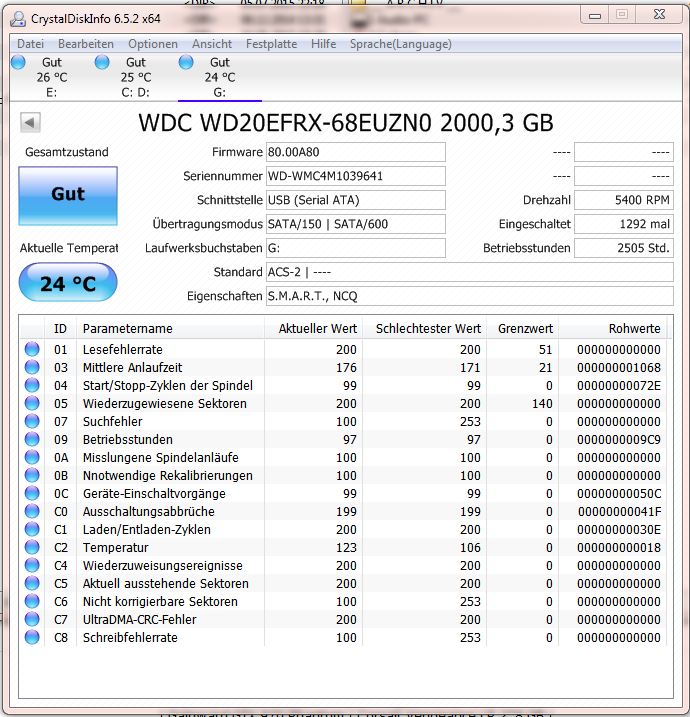The image size is (690, 717).
Task: Open the Optionen menu
Action: [153, 44]
